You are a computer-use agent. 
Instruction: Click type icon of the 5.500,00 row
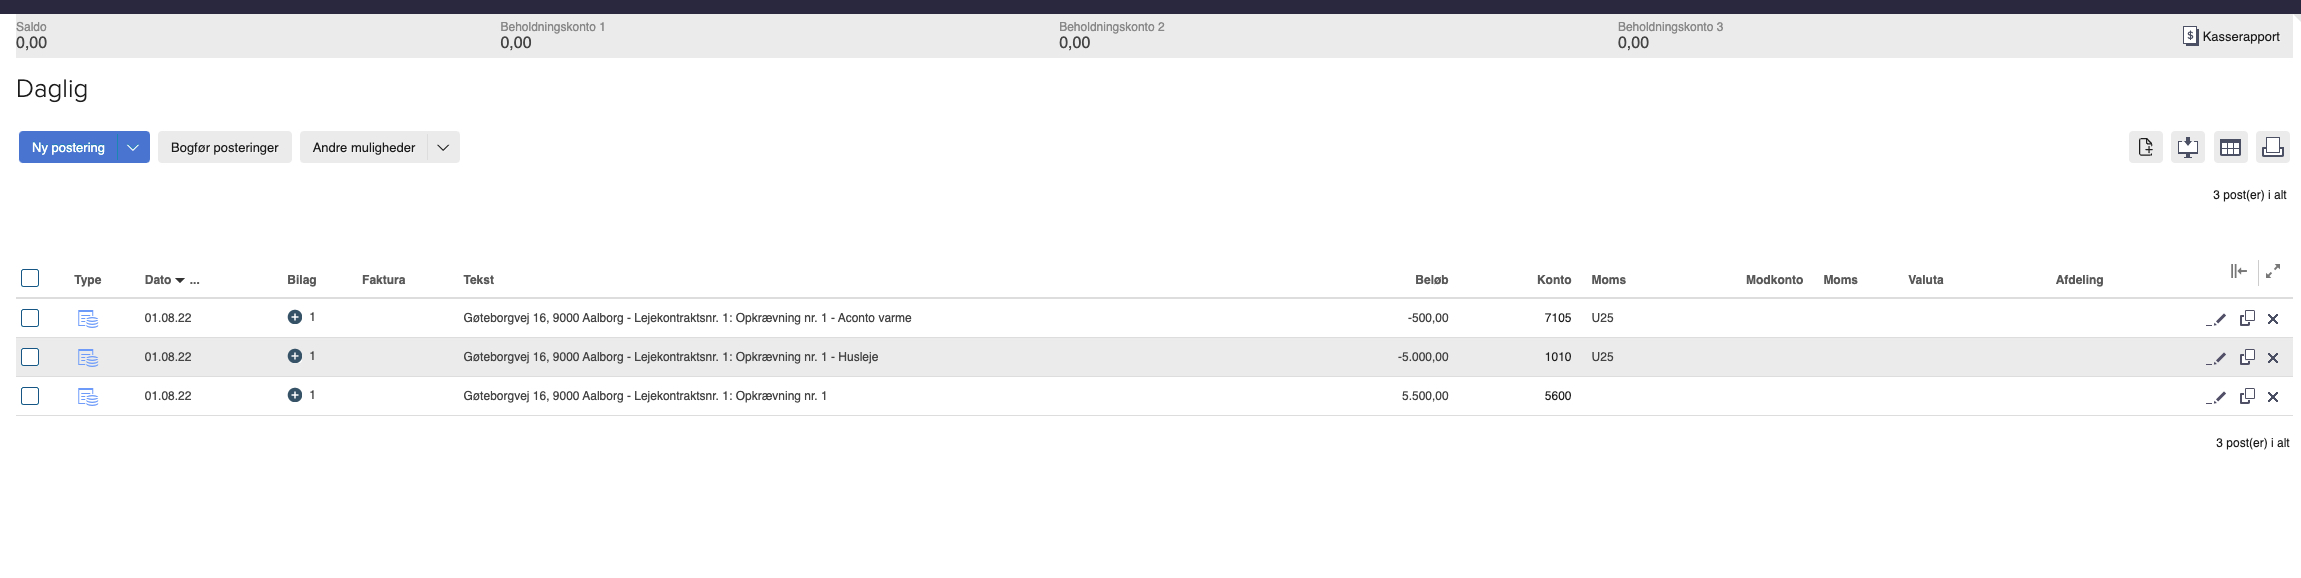[x=88, y=397]
